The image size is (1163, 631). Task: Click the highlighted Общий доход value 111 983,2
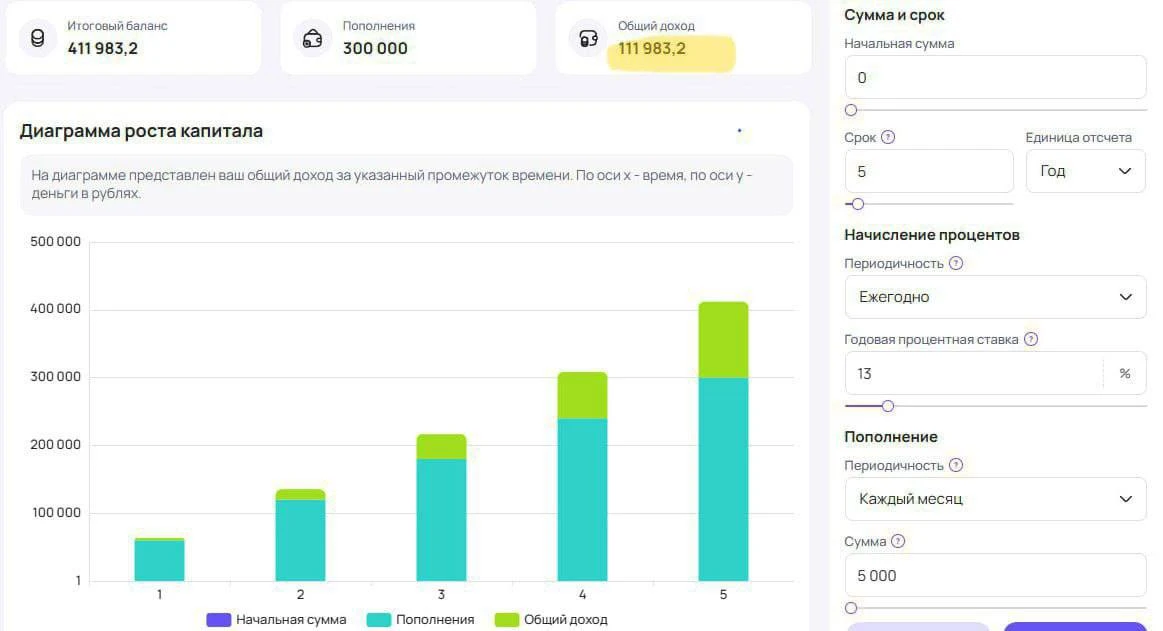tap(652, 49)
